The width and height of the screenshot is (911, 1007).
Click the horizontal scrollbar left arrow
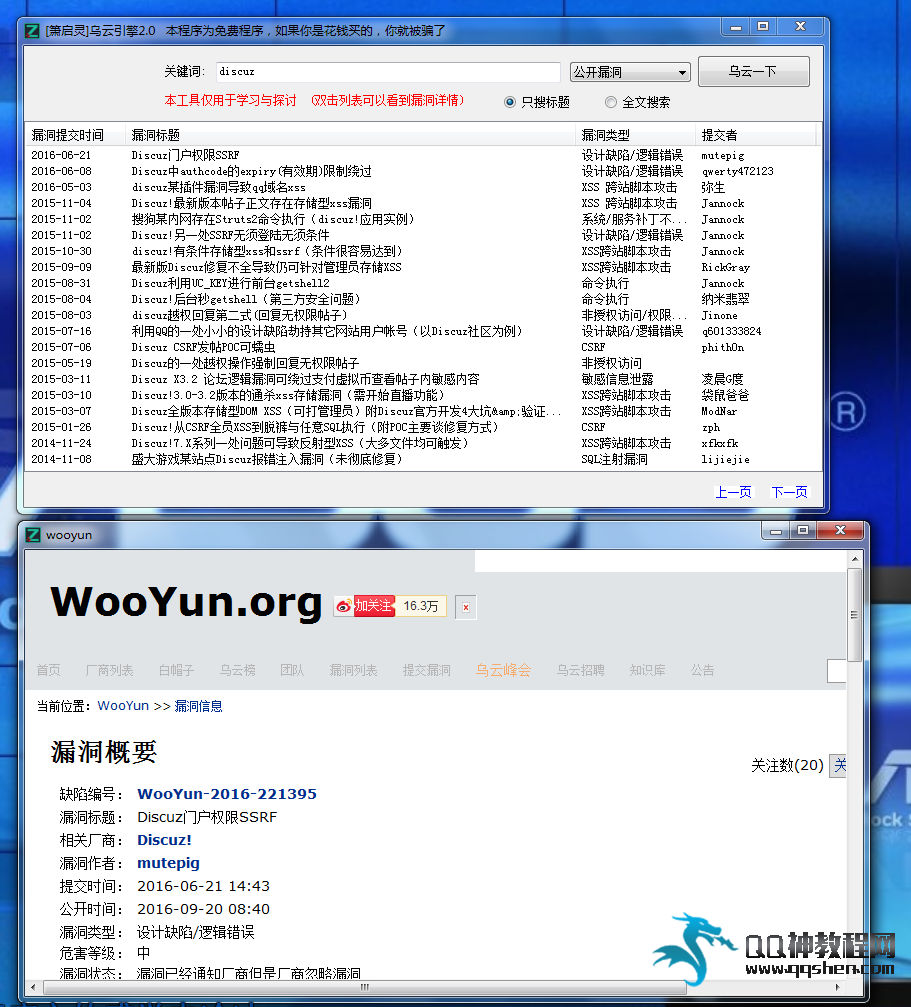click(x=33, y=987)
